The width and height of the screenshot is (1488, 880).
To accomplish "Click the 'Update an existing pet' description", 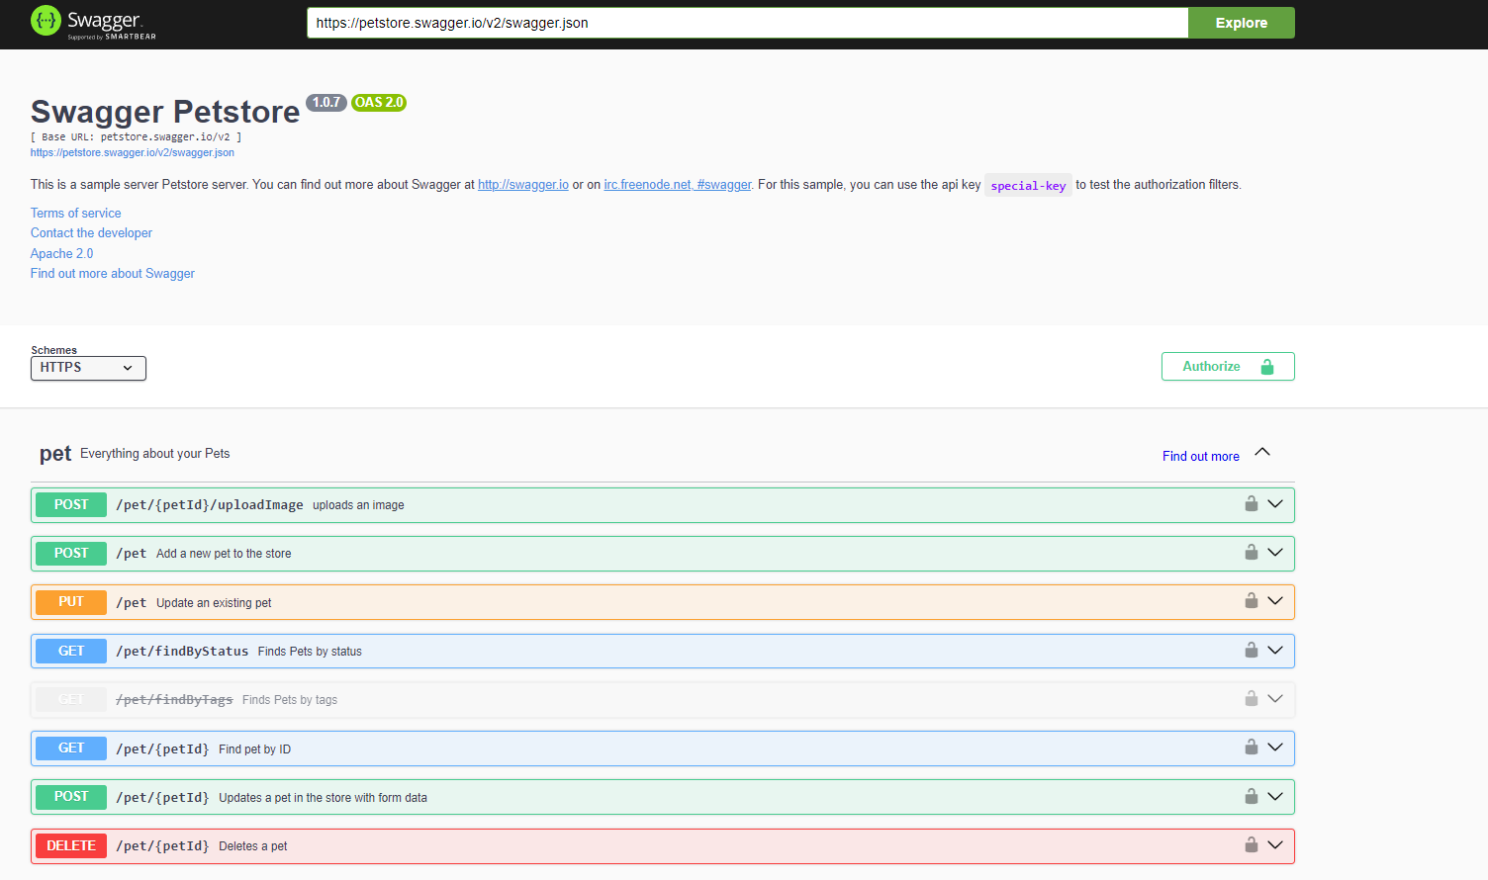I will [214, 603].
